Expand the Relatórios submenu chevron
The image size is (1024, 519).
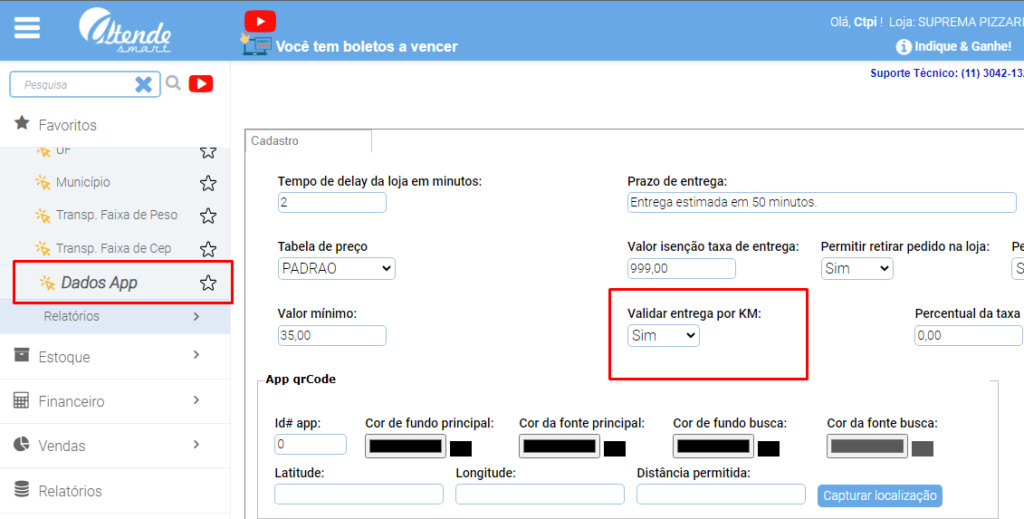(197, 317)
